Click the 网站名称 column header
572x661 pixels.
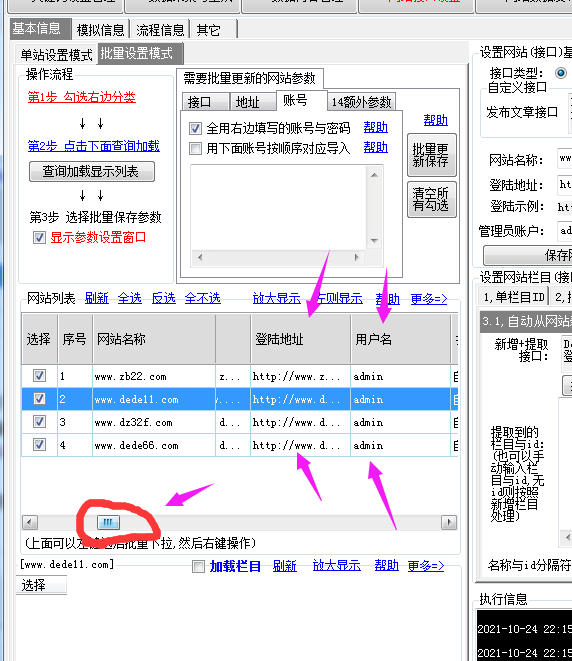tap(154, 339)
